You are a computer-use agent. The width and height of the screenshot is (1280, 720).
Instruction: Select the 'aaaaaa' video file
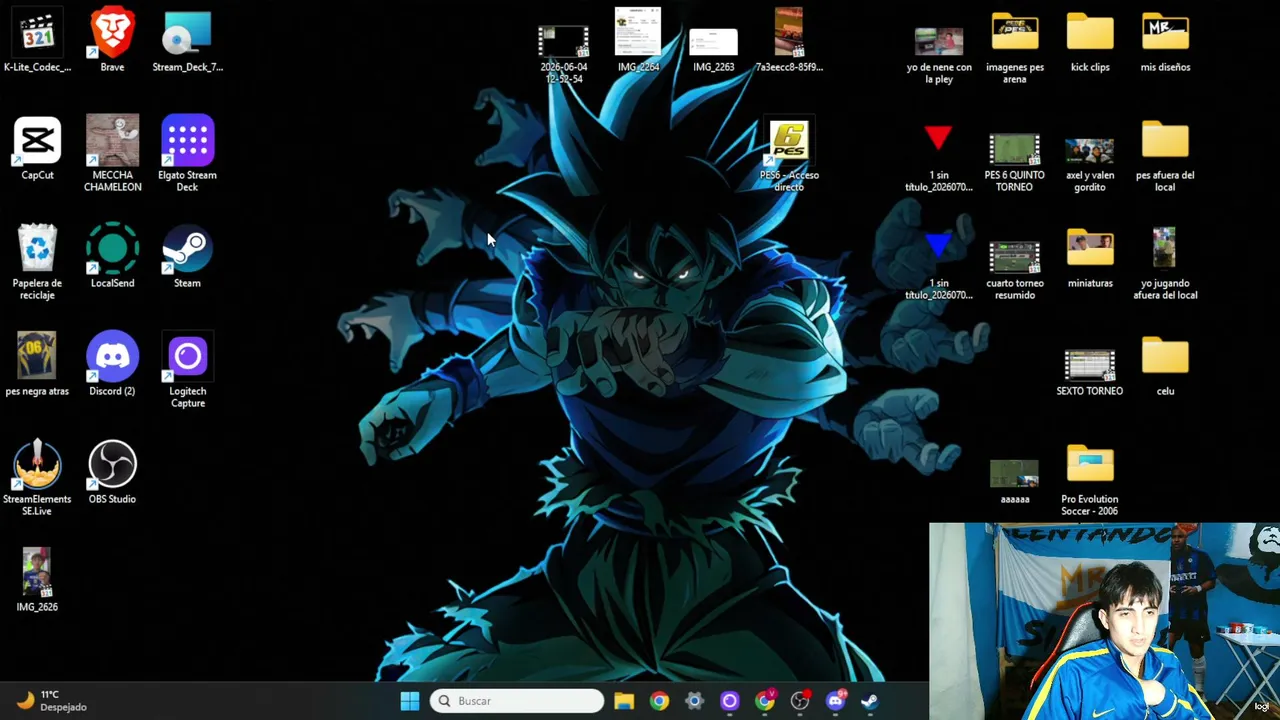tap(1015, 482)
